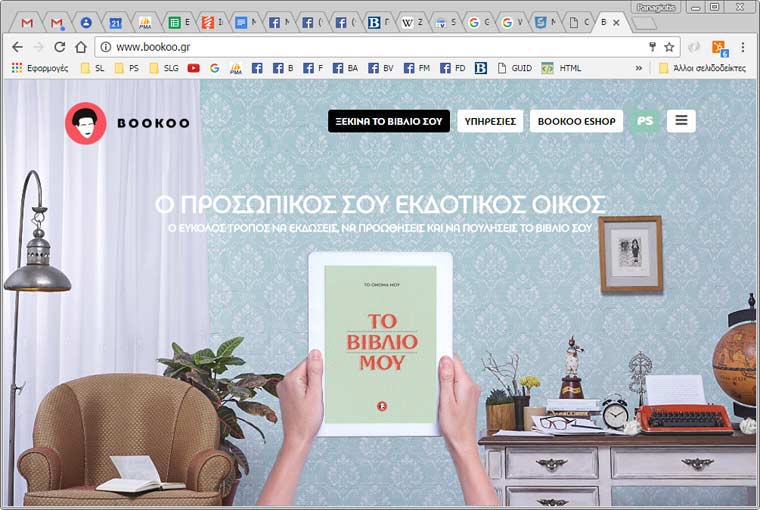Open Chrome's three-dot menu
This screenshot has height=510, width=760.
pos(742,47)
